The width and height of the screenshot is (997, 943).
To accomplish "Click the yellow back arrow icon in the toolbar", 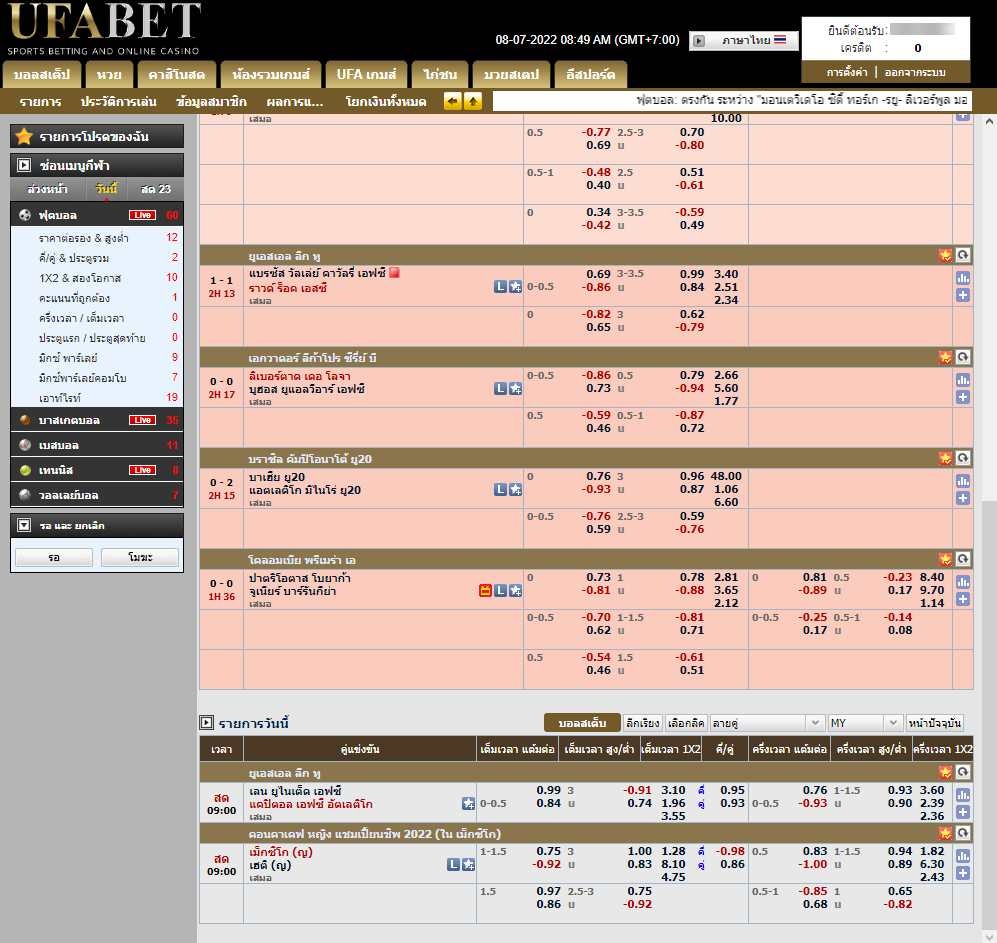I will (452, 101).
